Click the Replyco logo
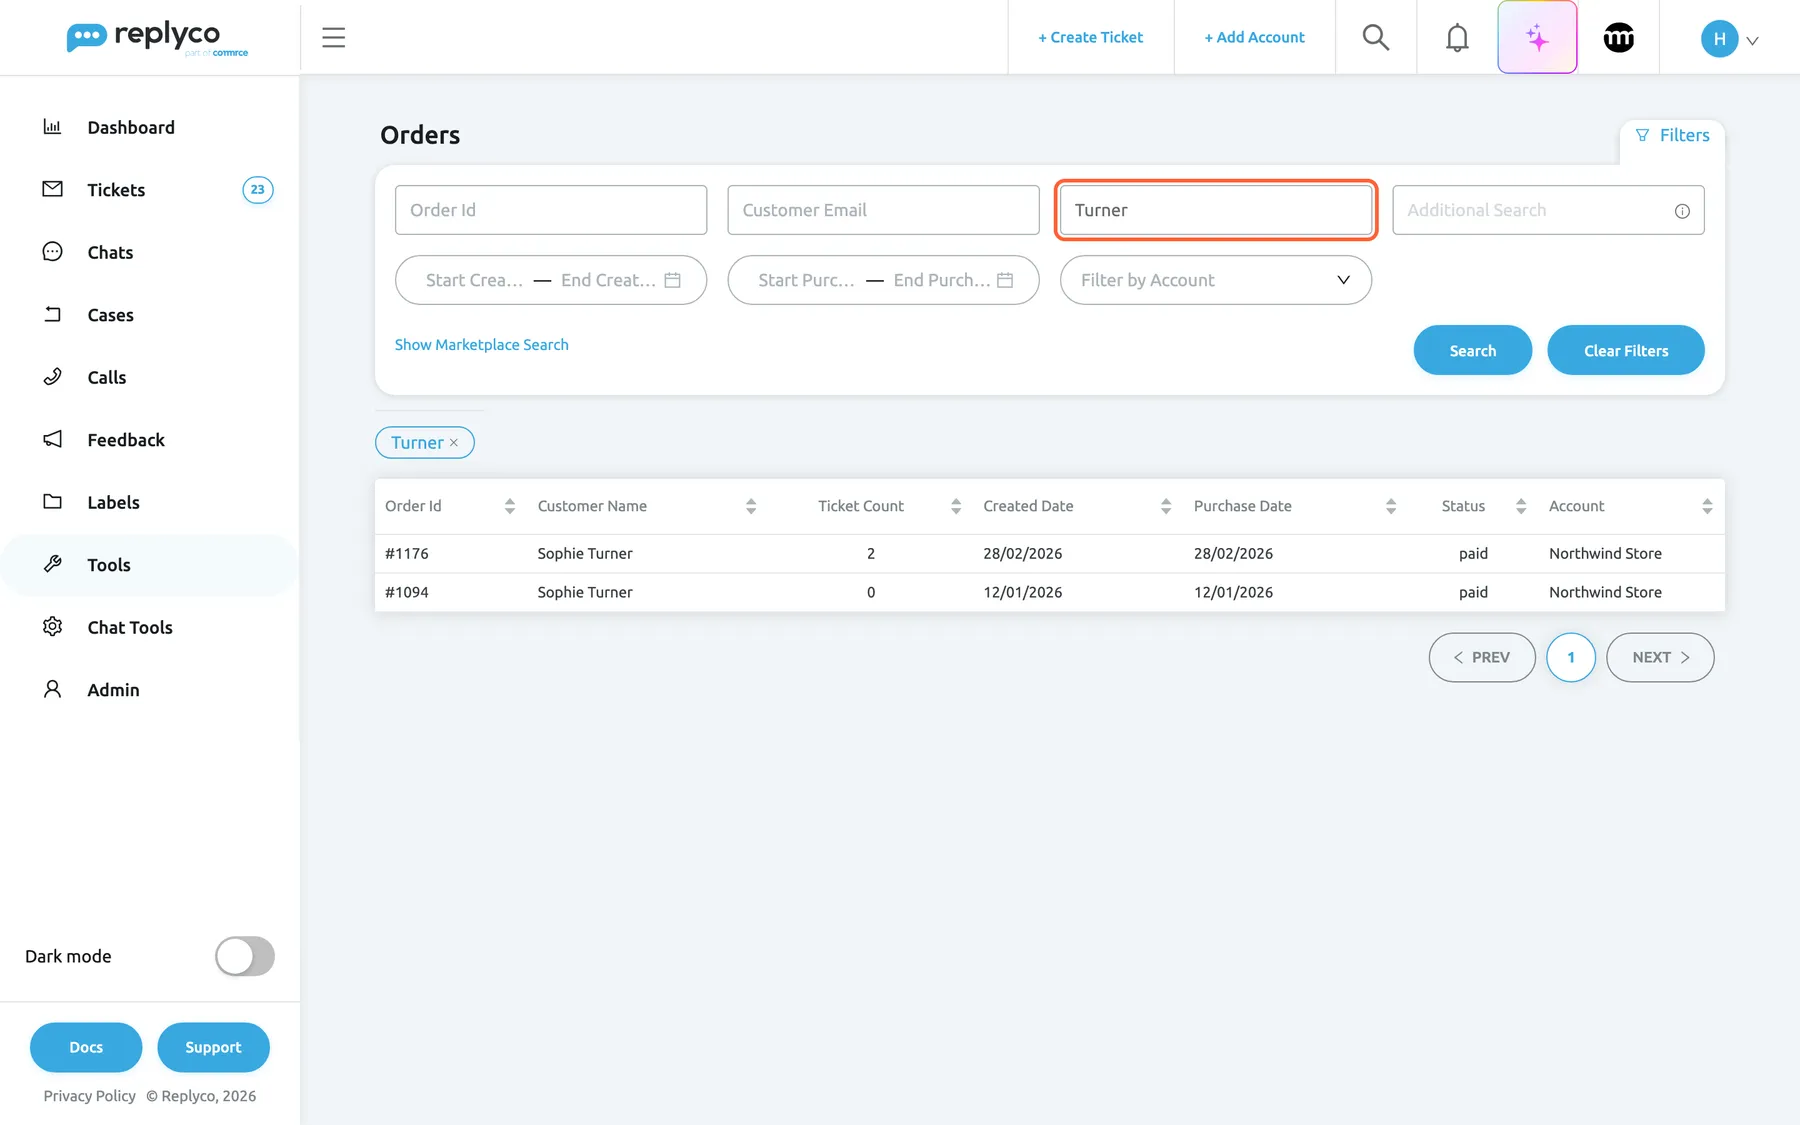Image resolution: width=1800 pixels, height=1125 pixels. pos(157,38)
